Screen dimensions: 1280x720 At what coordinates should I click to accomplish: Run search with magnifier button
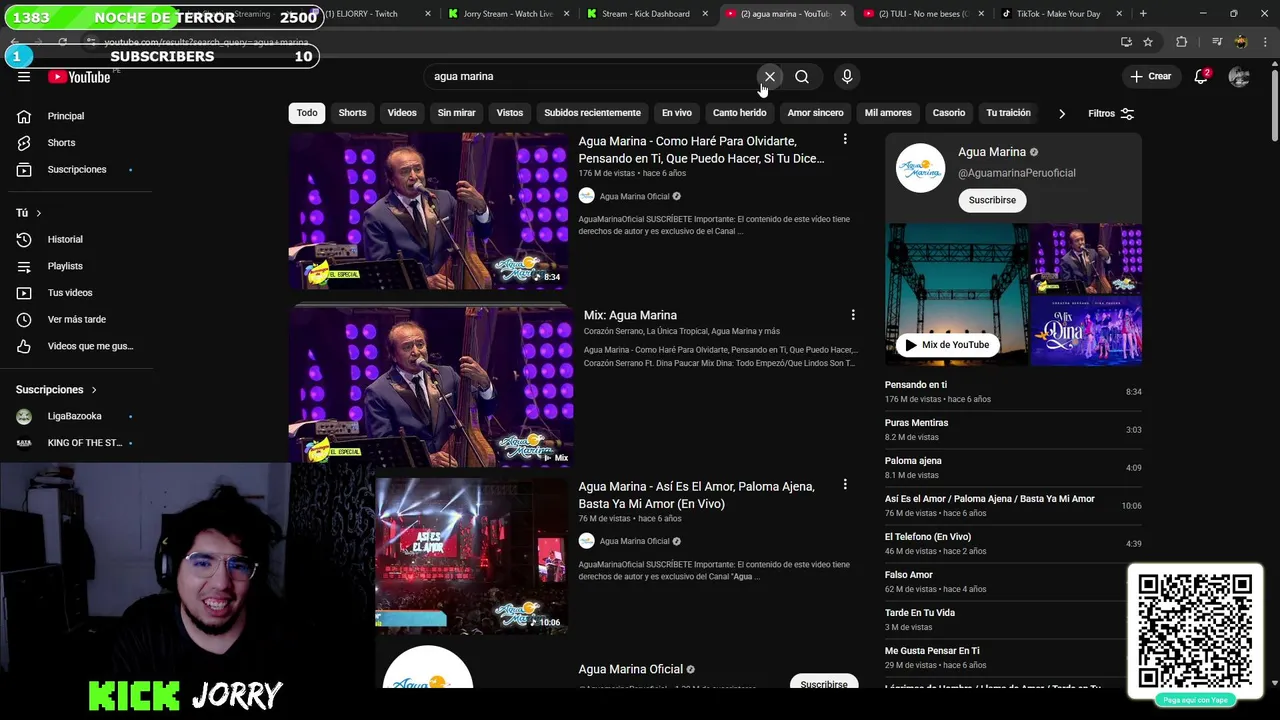(802, 77)
